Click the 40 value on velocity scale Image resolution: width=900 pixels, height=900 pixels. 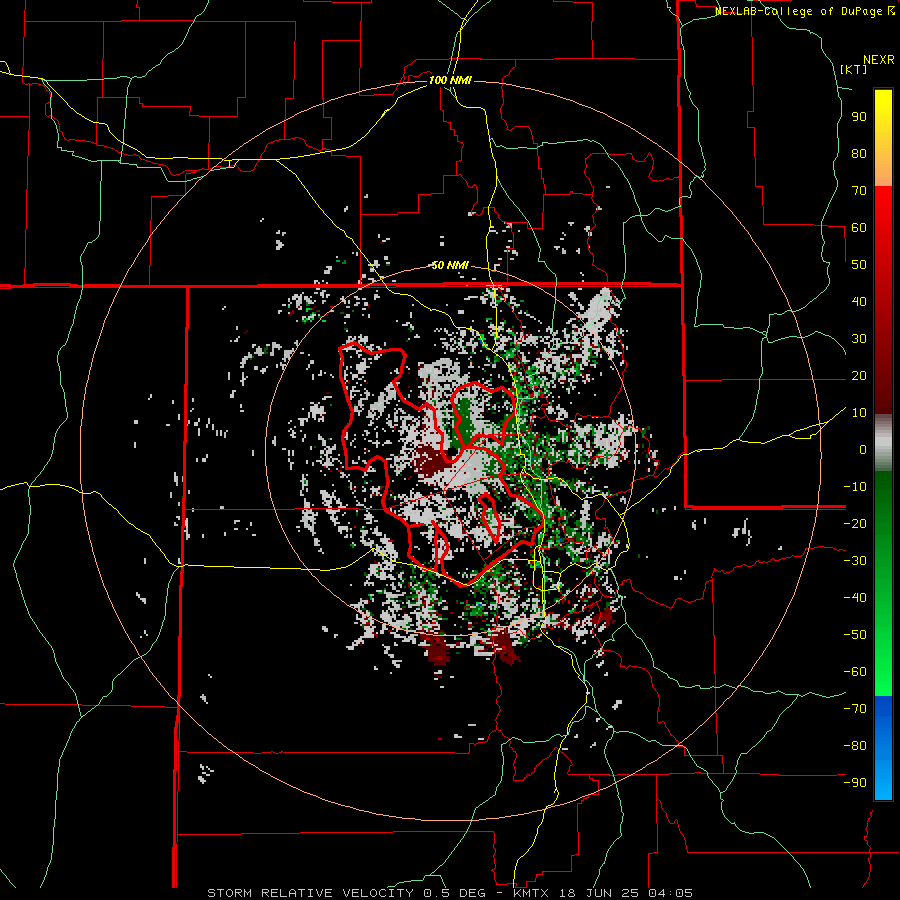pos(859,302)
